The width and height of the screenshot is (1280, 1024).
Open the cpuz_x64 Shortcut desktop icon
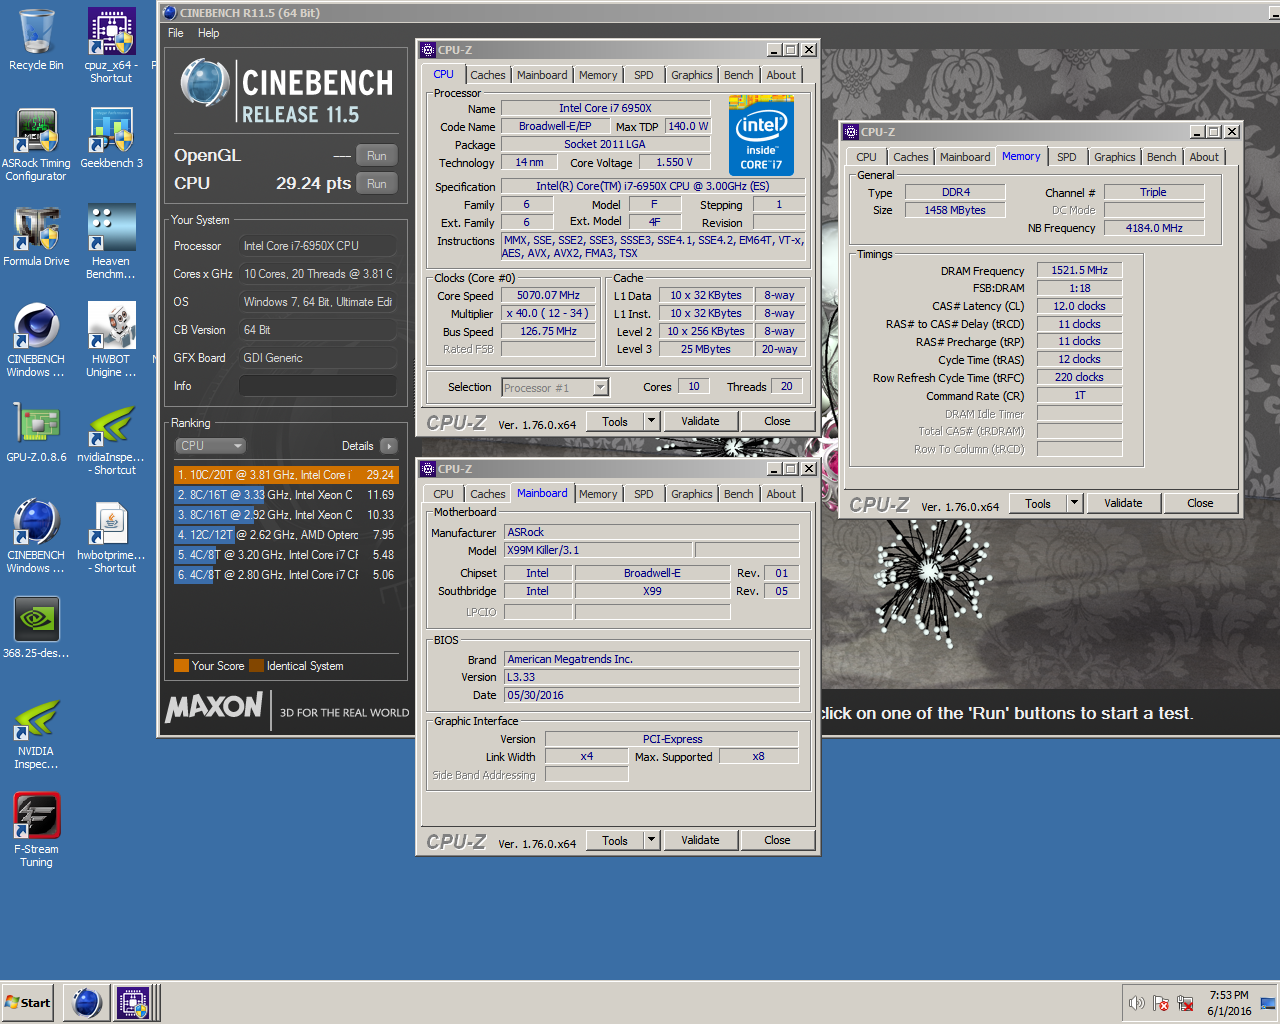pyautogui.click(x=111, y=45)
